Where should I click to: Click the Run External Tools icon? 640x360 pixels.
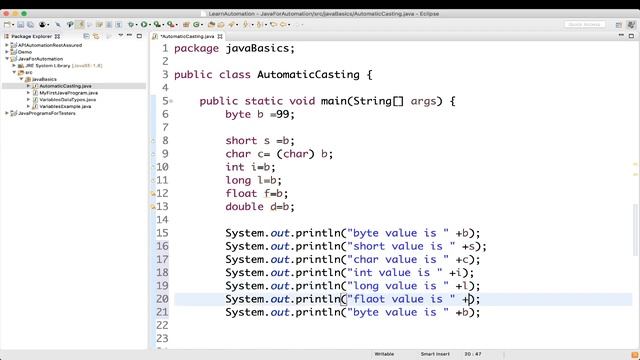pyautogui.click(x=171, y=24)
